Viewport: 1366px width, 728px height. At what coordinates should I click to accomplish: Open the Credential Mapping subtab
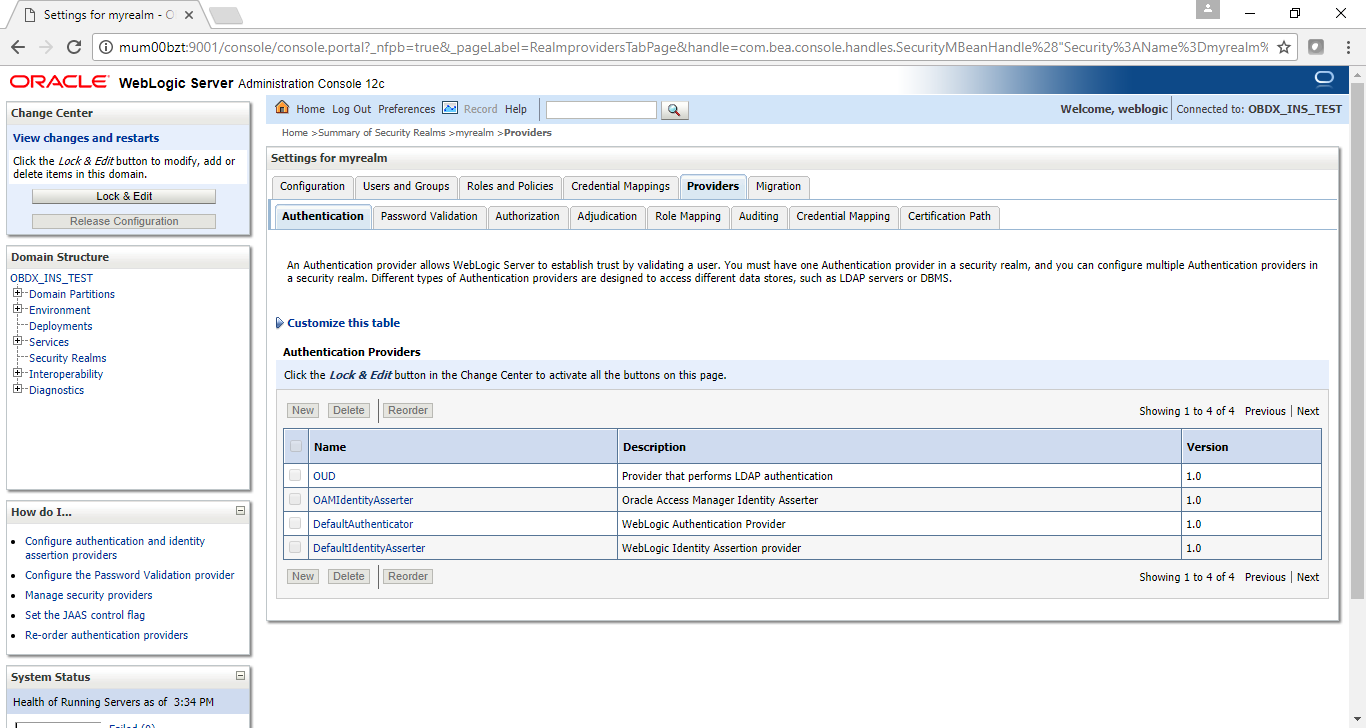click(843, 216)
